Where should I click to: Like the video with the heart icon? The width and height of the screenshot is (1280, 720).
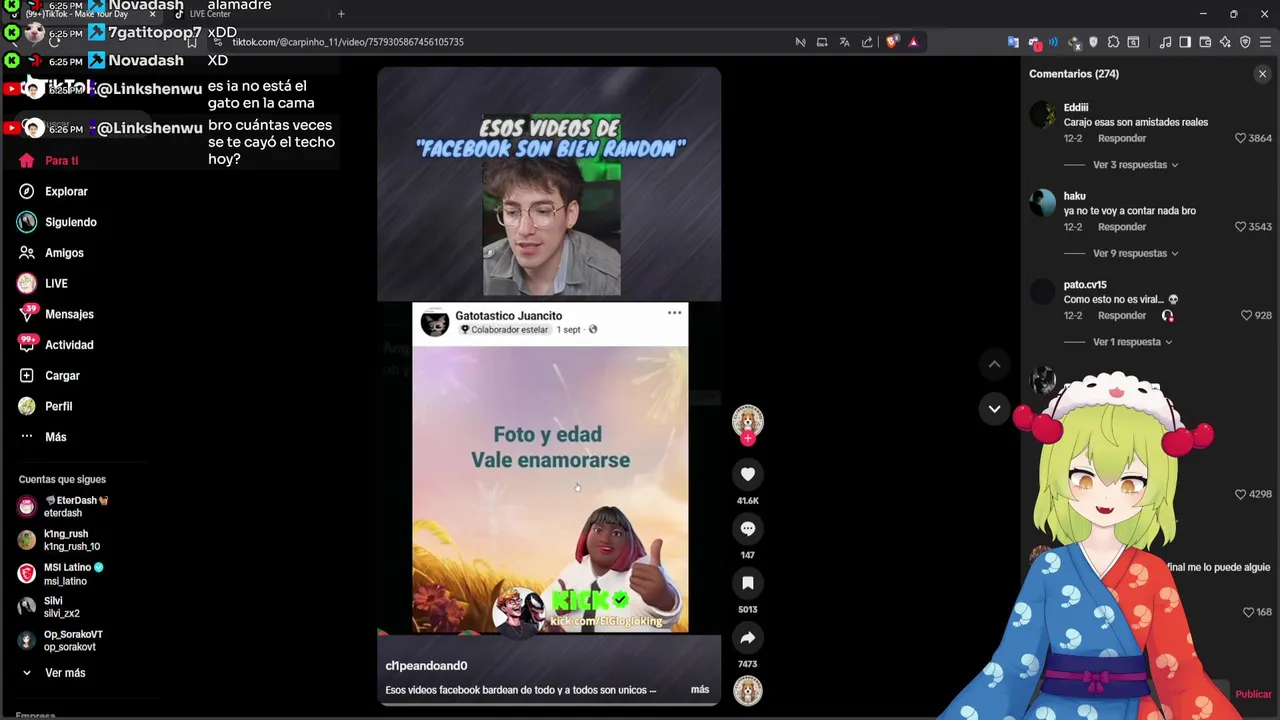[x=747, y=474]
